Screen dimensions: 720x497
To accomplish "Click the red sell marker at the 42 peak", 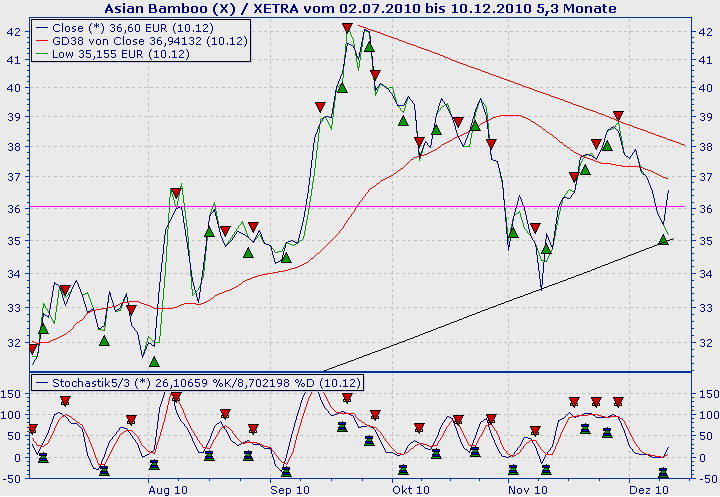I will coord(347,28).
